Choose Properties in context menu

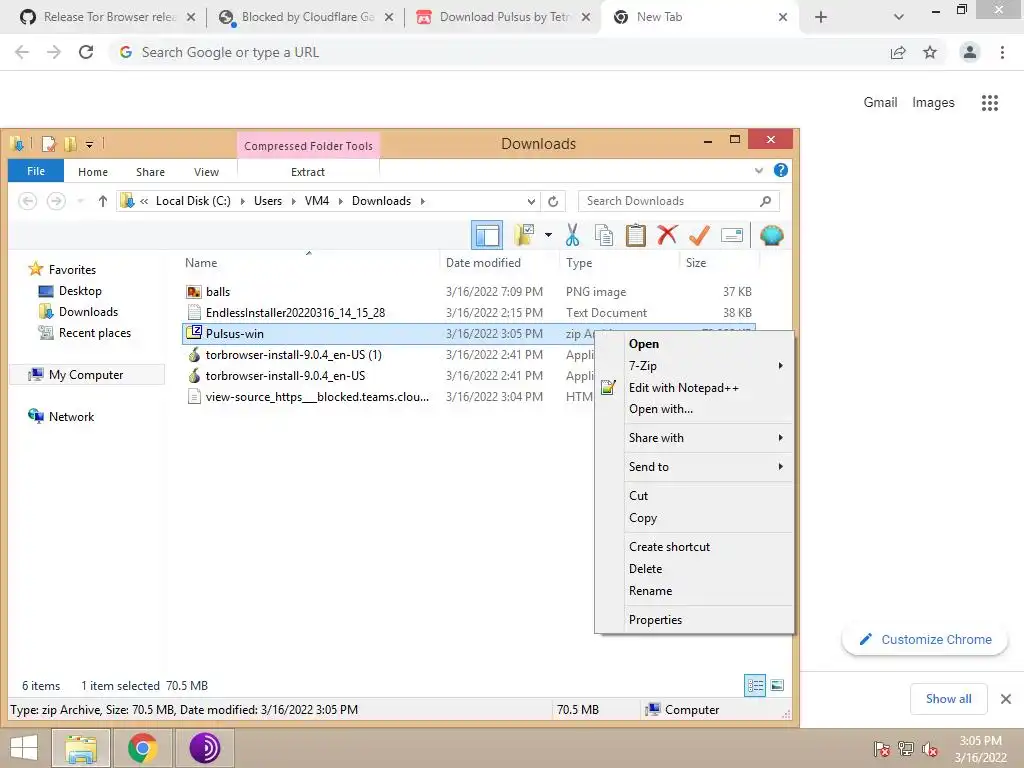pyautogui.click(x=694, y=620)
